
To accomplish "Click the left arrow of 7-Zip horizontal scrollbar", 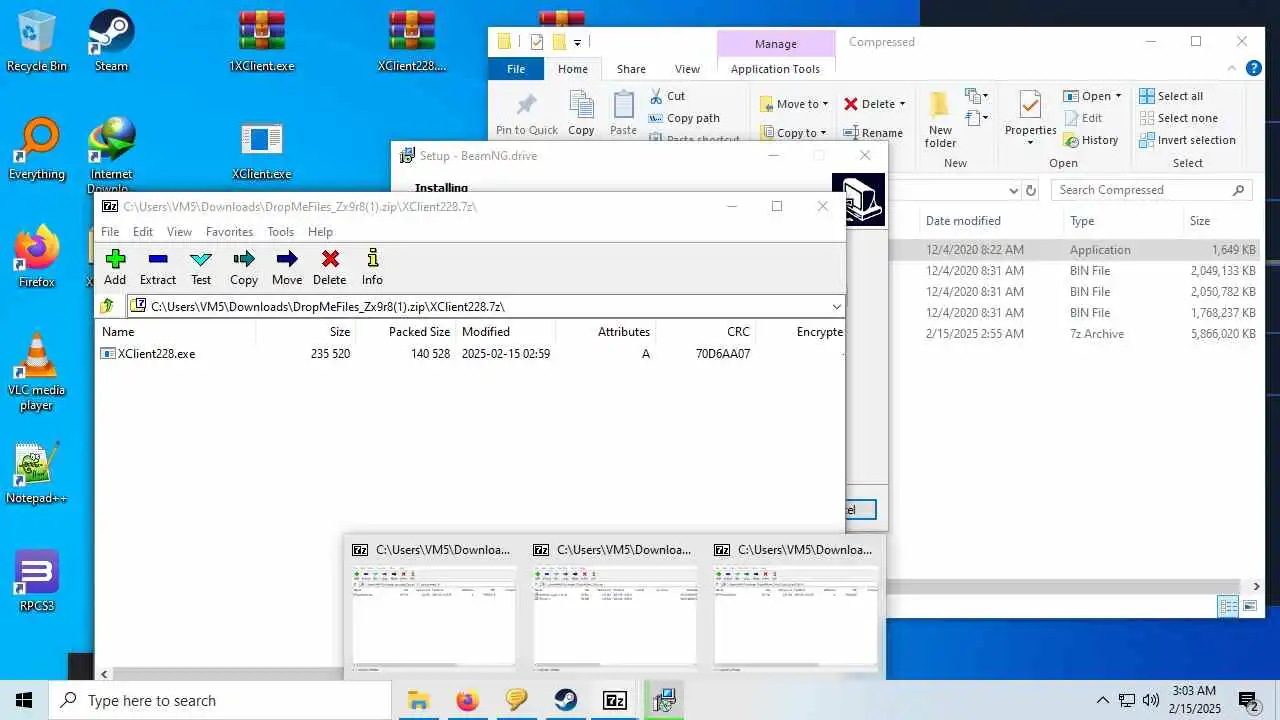I will click(x=104, y=674).
